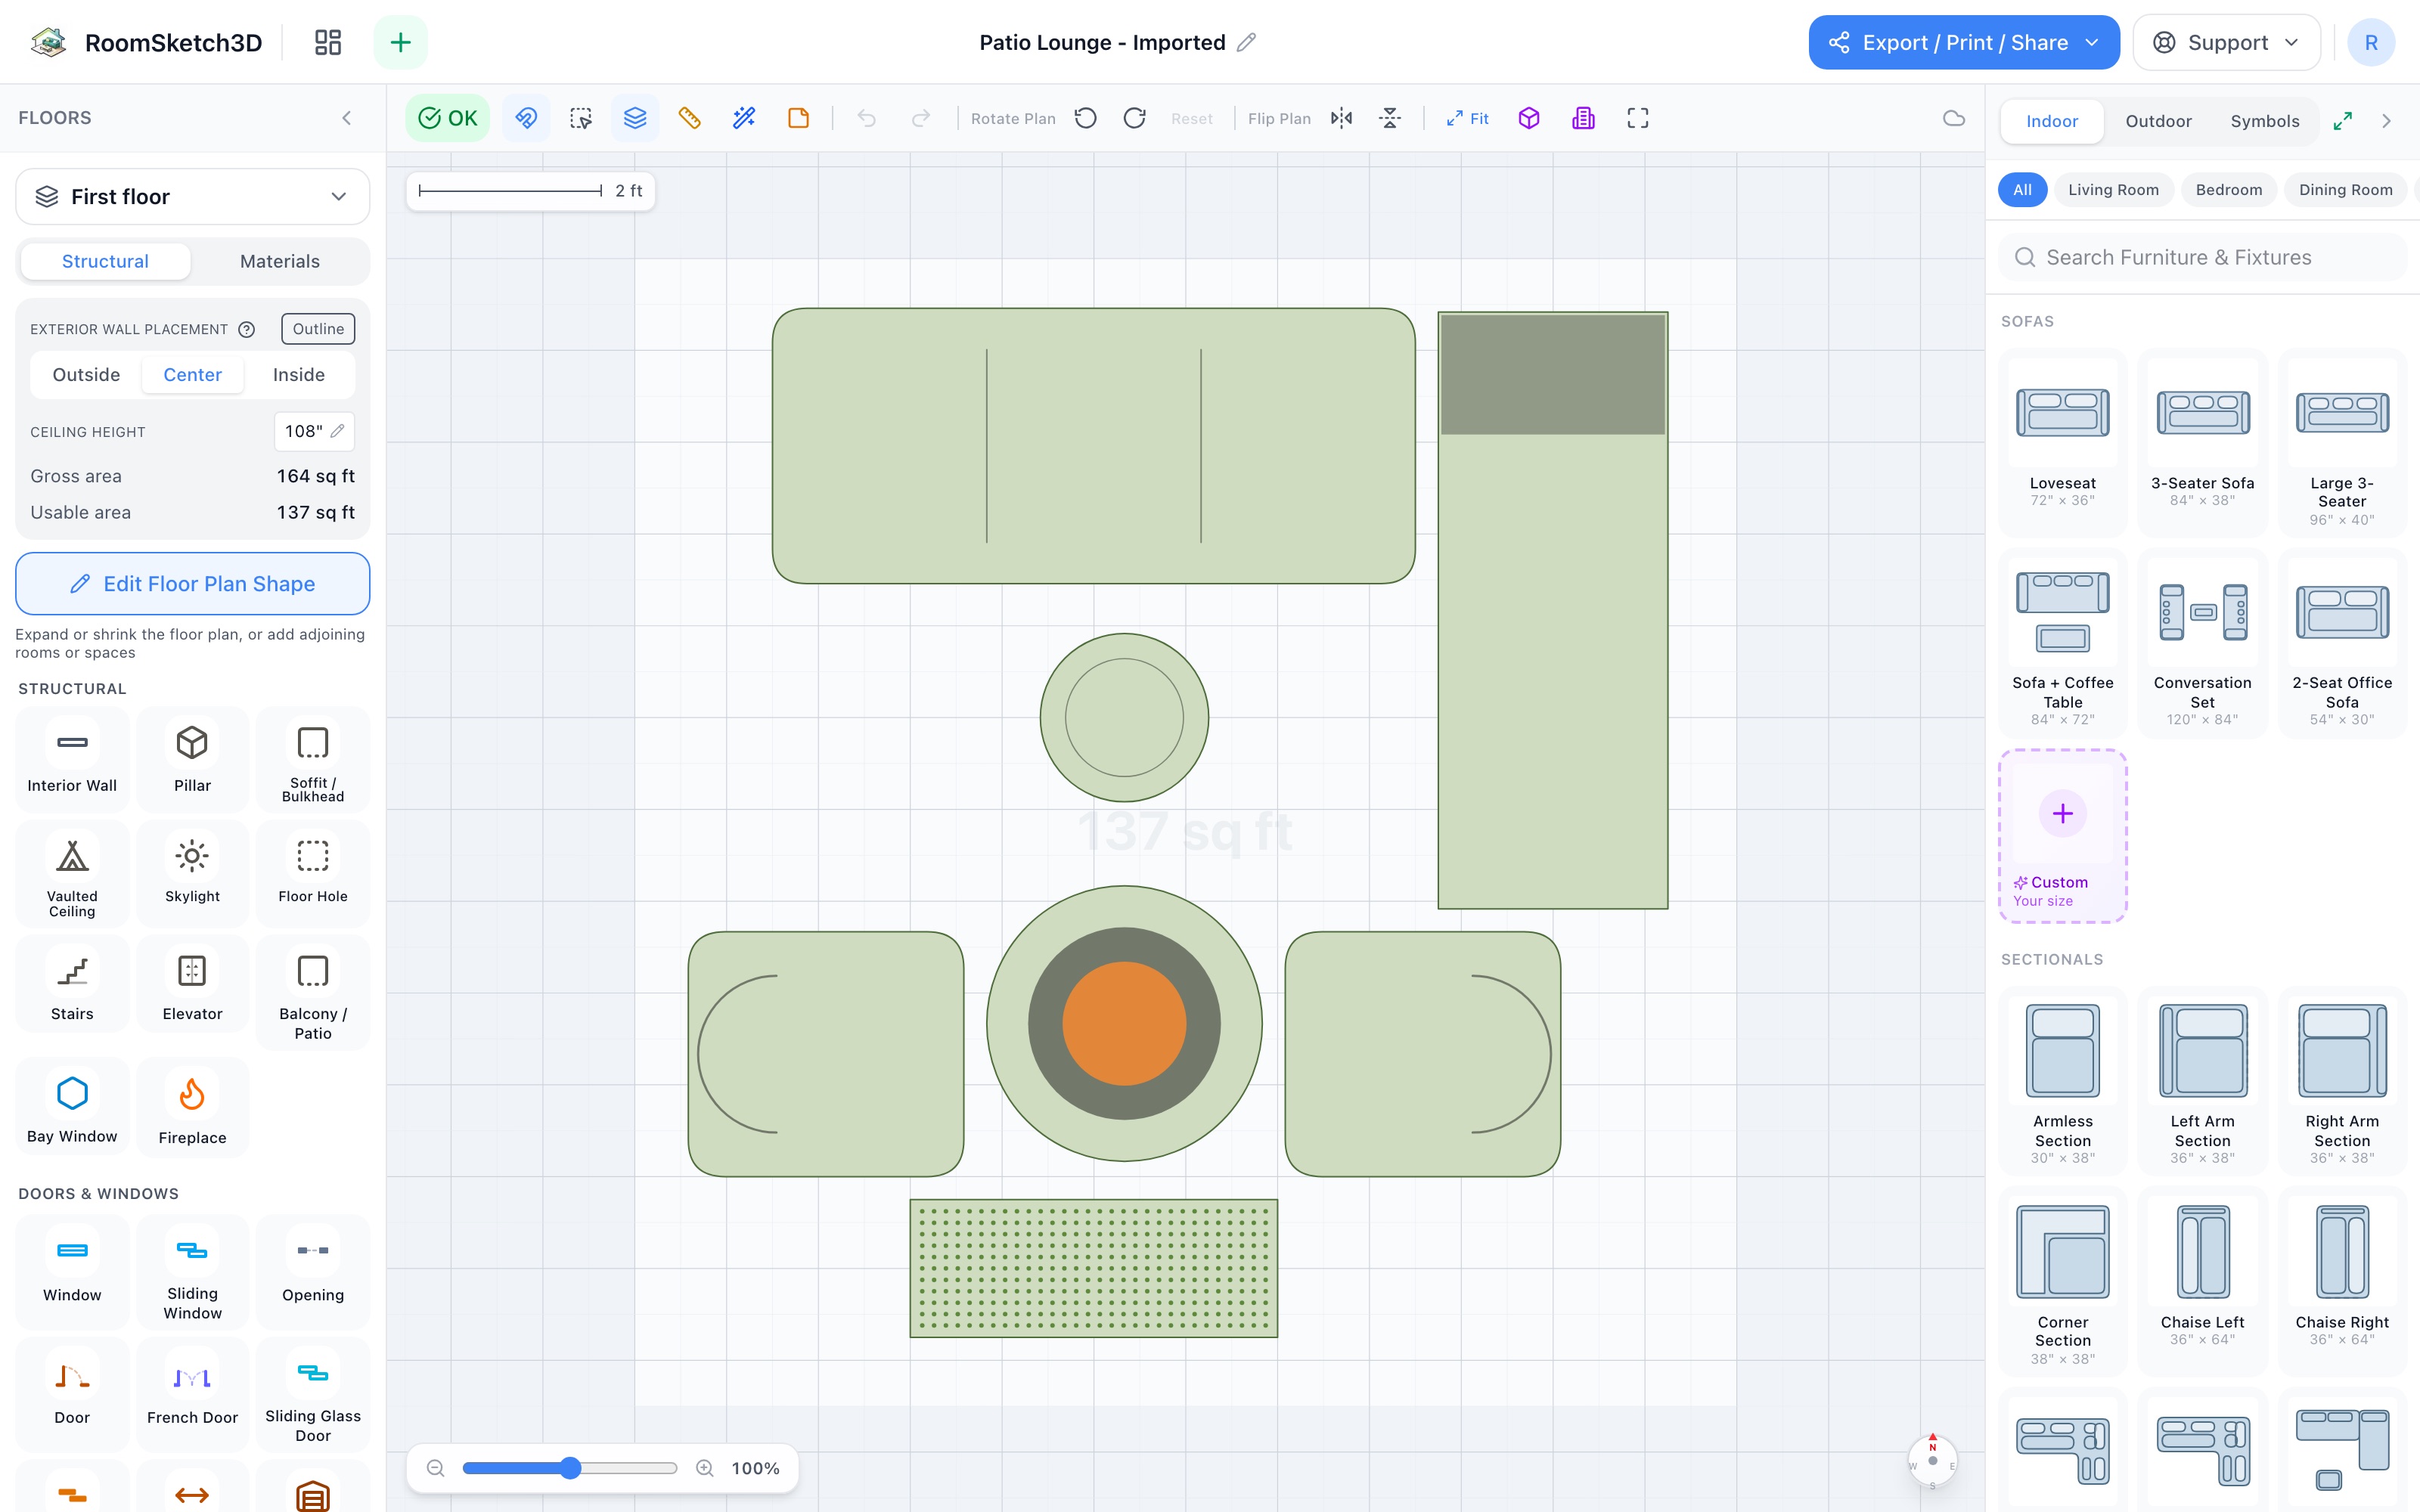Open the First floor dropdown
2420x1512 pixels.
pyautogui.click(x=192, y=196)
